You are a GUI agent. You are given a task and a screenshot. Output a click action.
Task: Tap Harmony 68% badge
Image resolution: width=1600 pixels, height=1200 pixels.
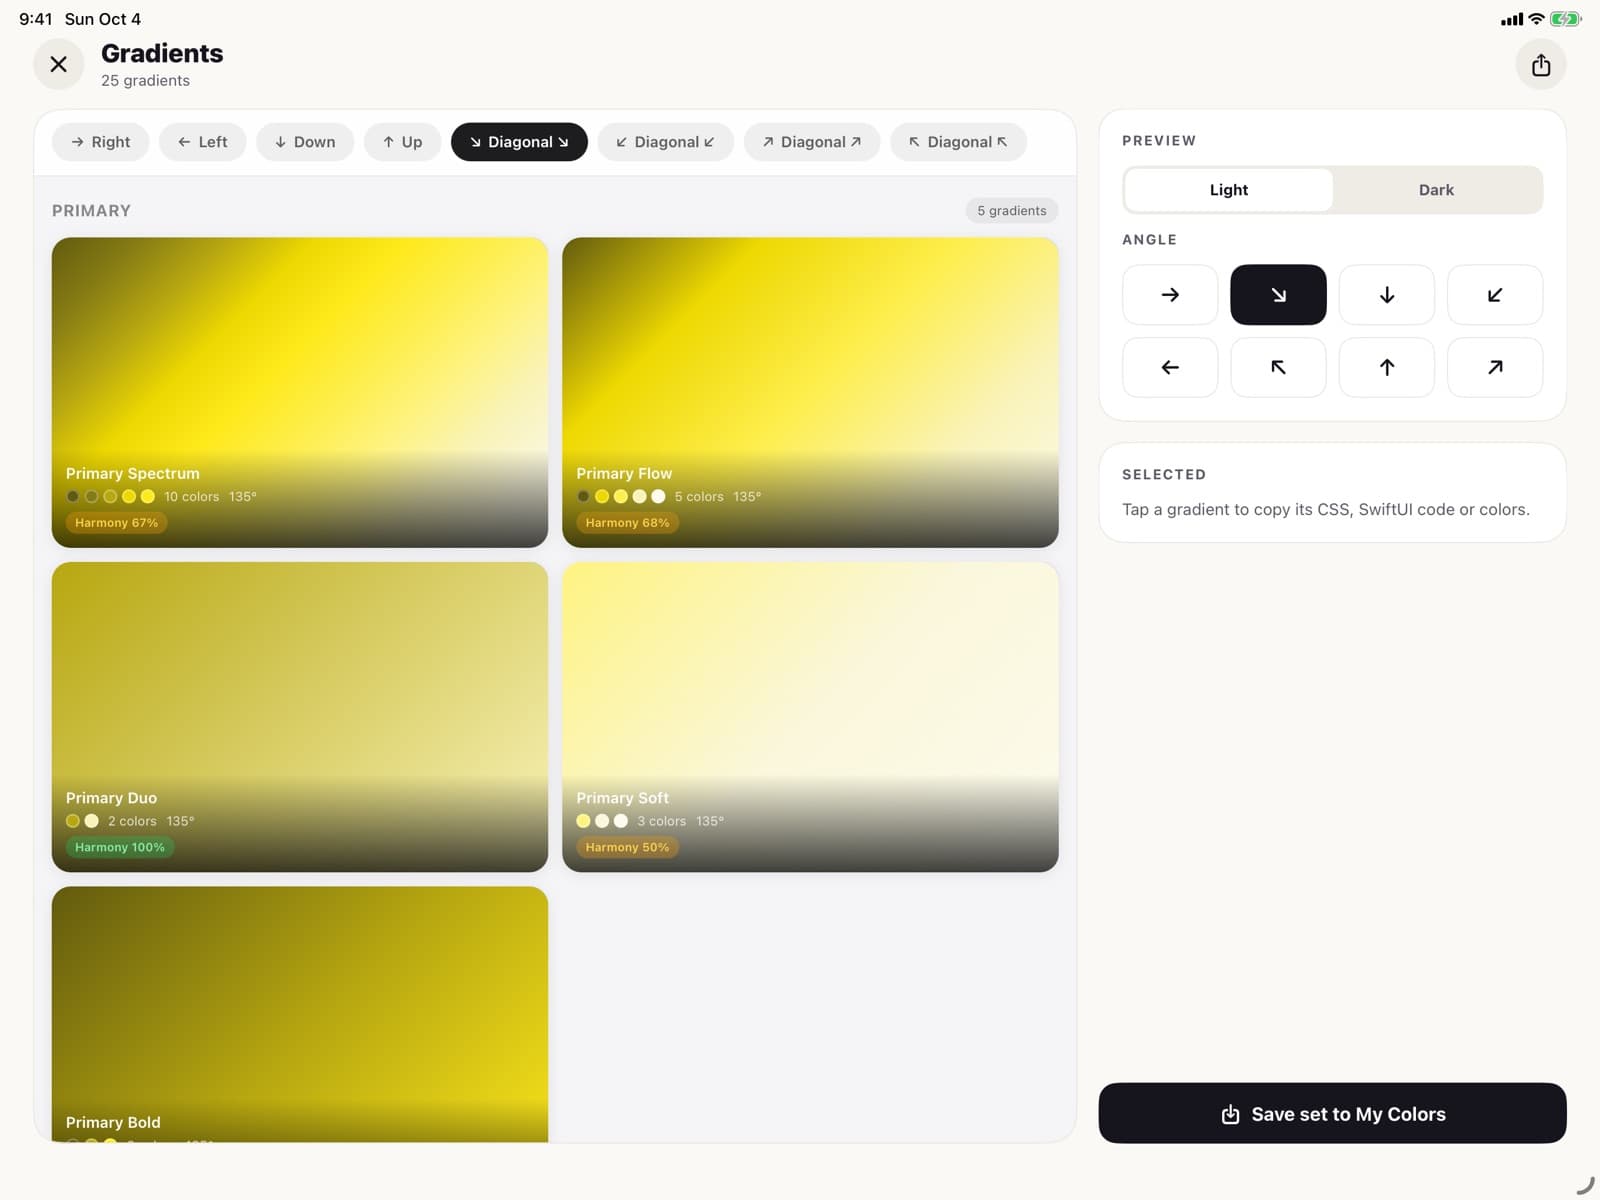click(x=627, y=523)
